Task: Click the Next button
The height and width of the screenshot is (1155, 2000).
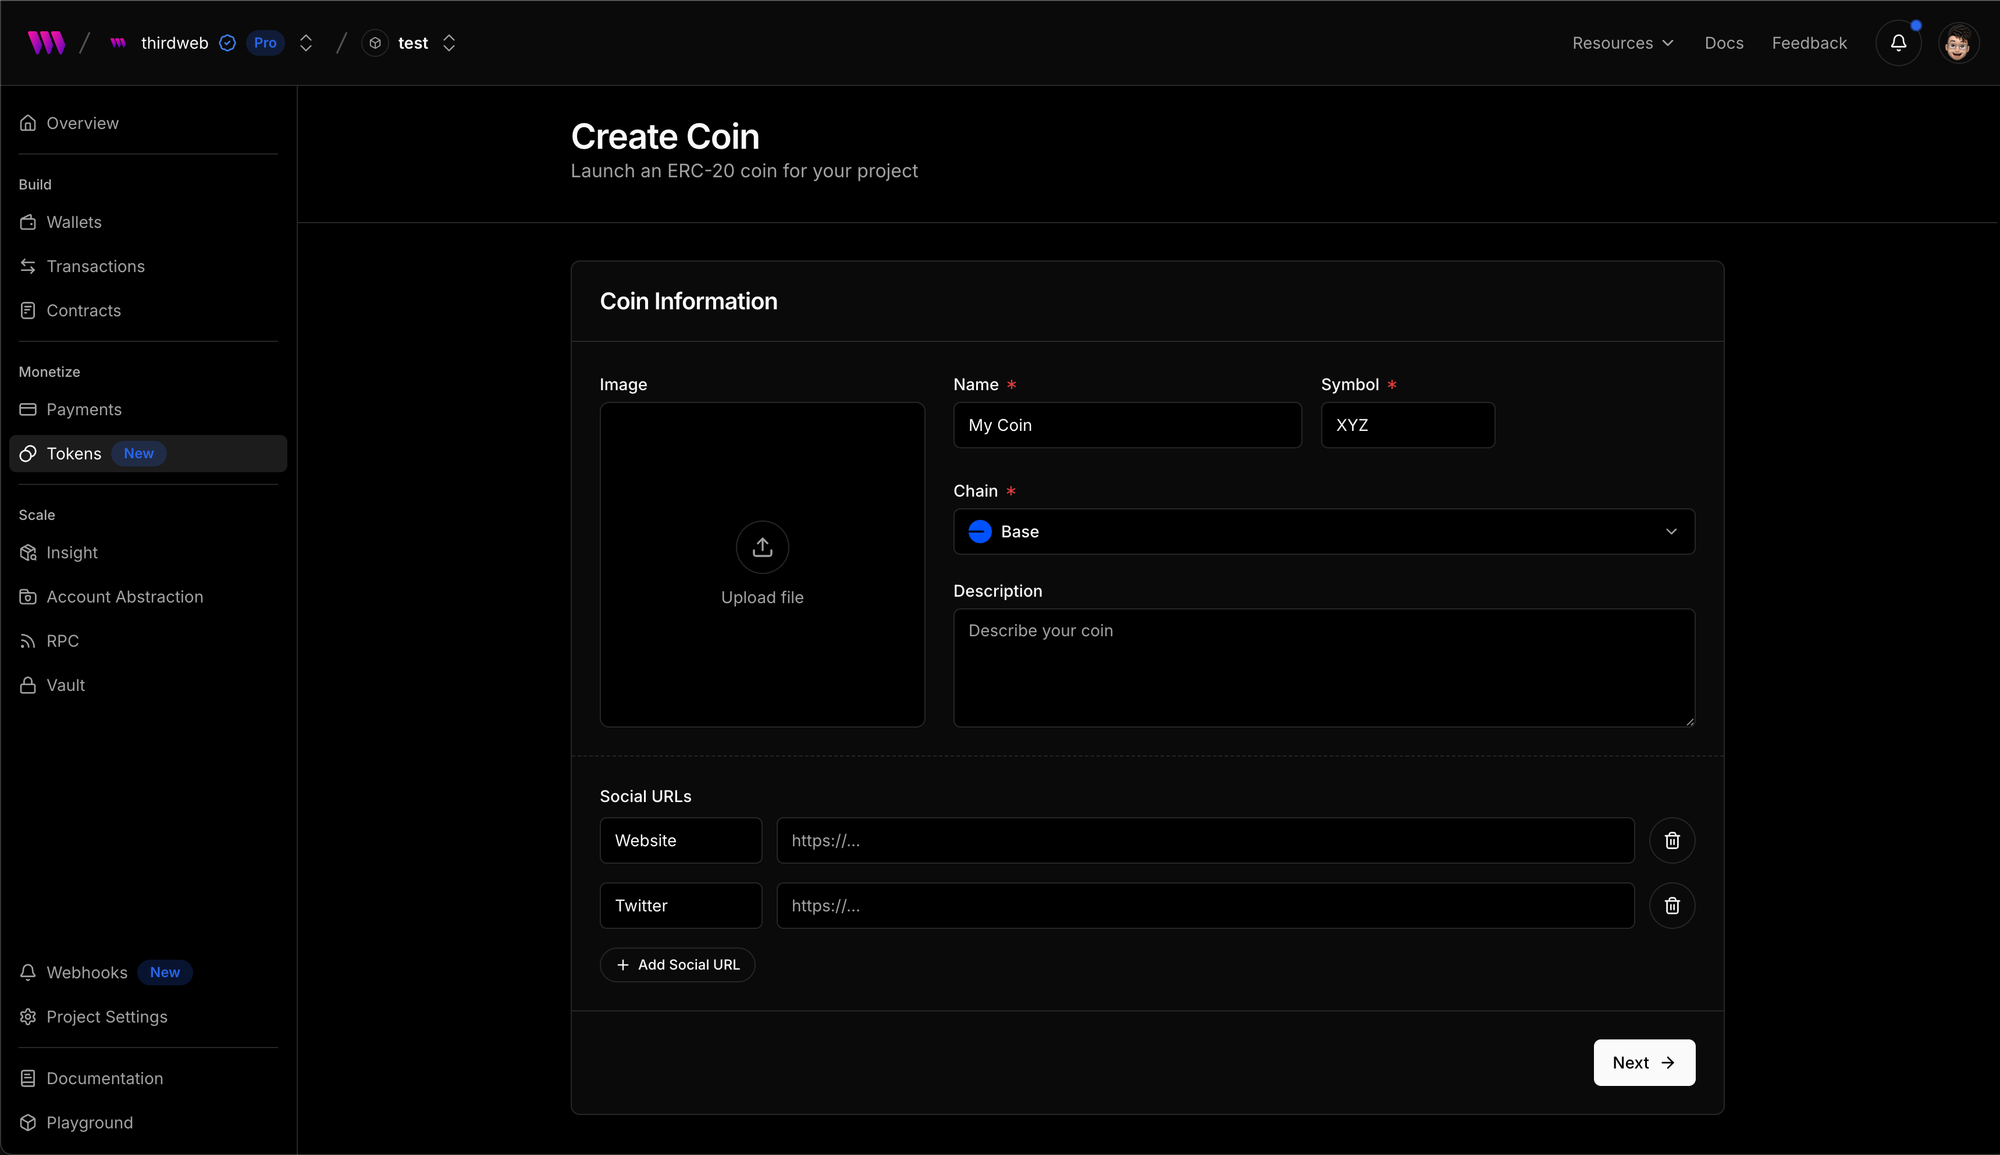Action: pos(1643,1063)
